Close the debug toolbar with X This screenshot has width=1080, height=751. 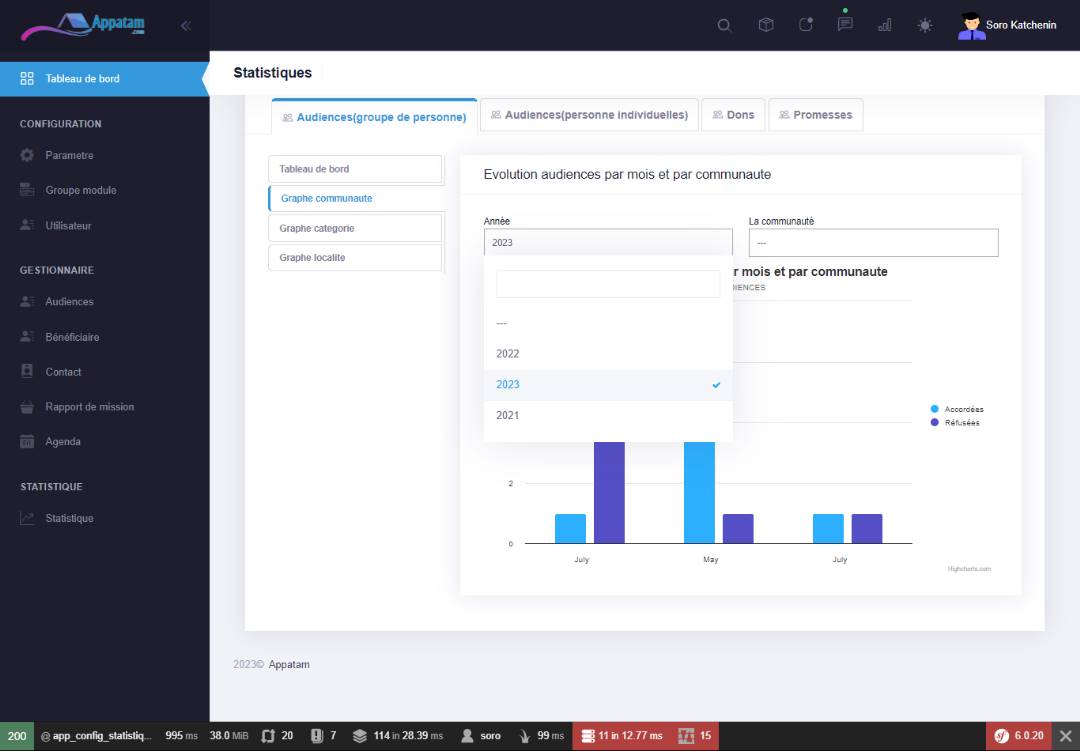click(1065, 736)
